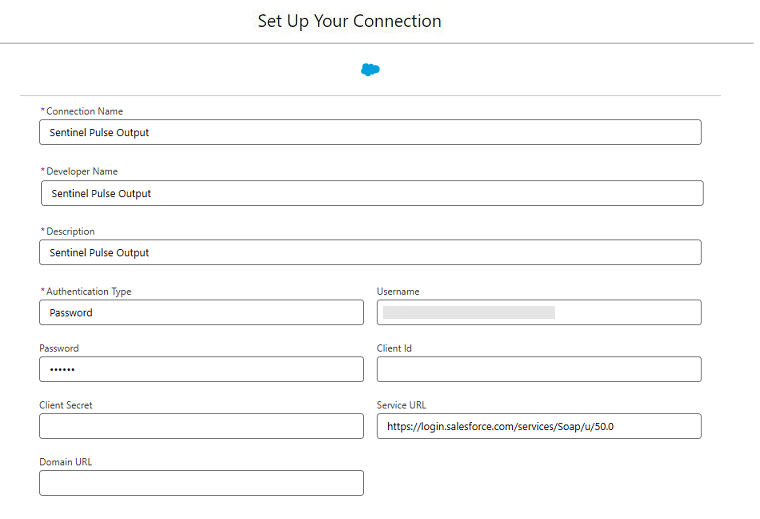760x519 pixels.
Task: Focus the empty Client Id field
Action: point(539,369)
